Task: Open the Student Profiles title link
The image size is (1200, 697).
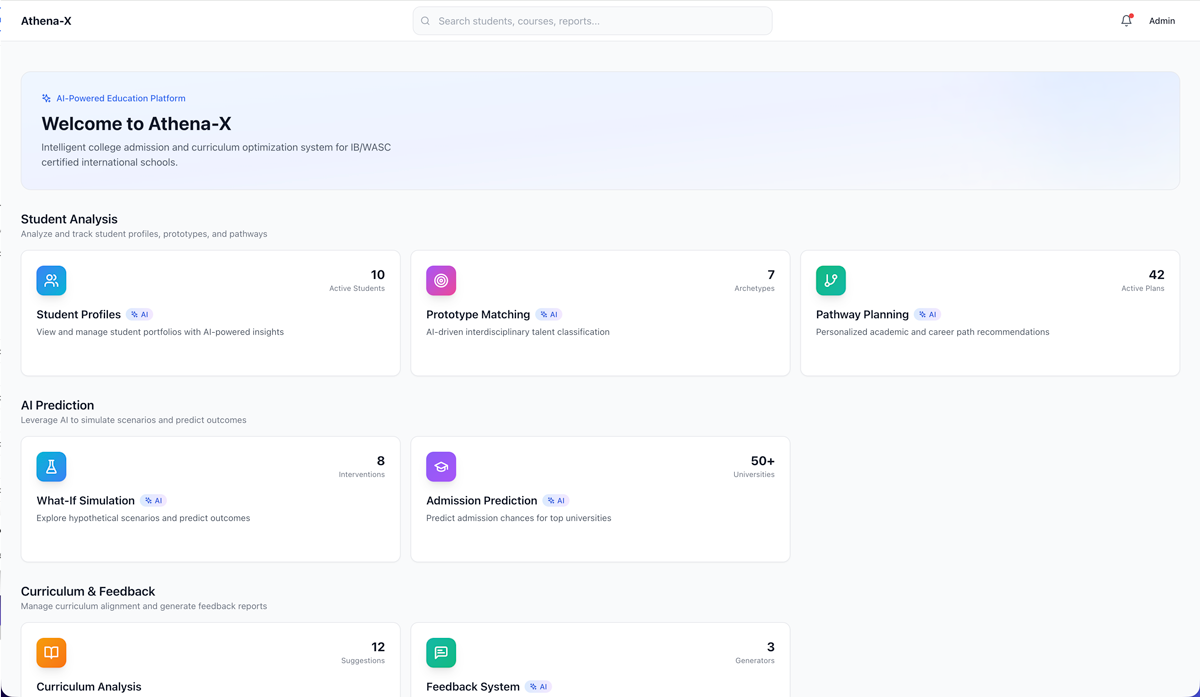Action: pos(78,314)
